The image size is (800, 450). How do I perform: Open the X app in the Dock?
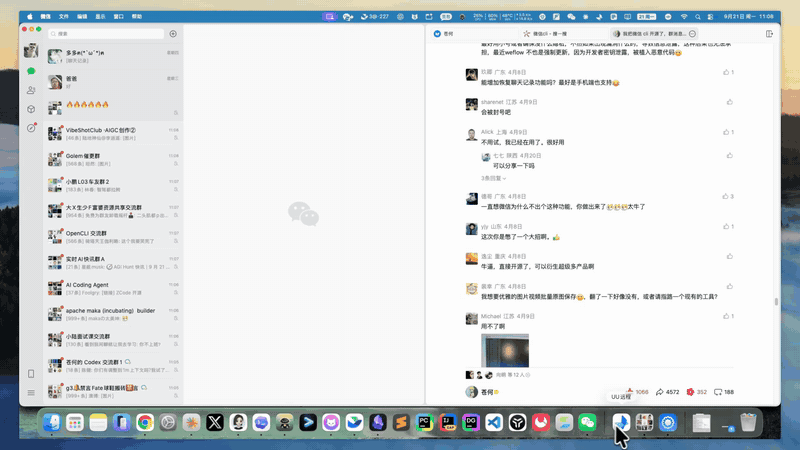(215, 422)
